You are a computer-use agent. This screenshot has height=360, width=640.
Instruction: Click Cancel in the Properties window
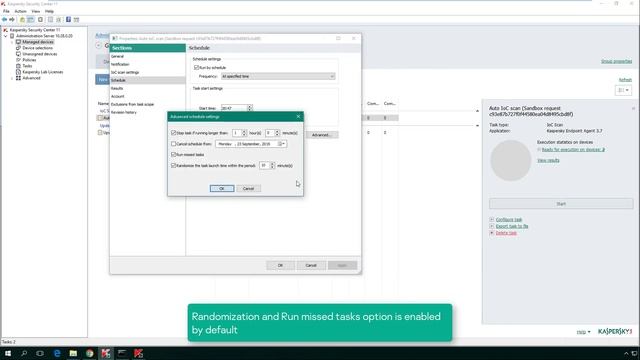tap(311, 265)
